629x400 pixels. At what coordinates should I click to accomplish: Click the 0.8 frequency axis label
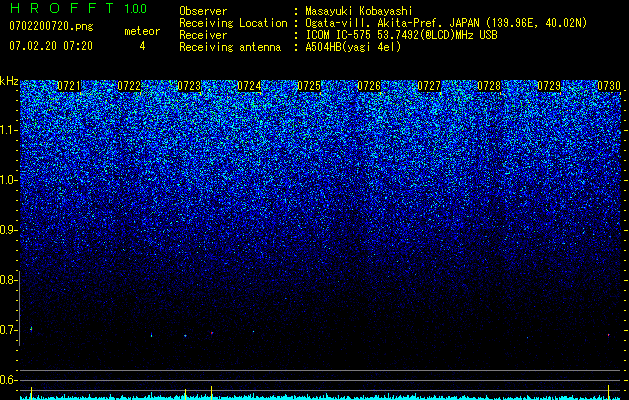8,280
